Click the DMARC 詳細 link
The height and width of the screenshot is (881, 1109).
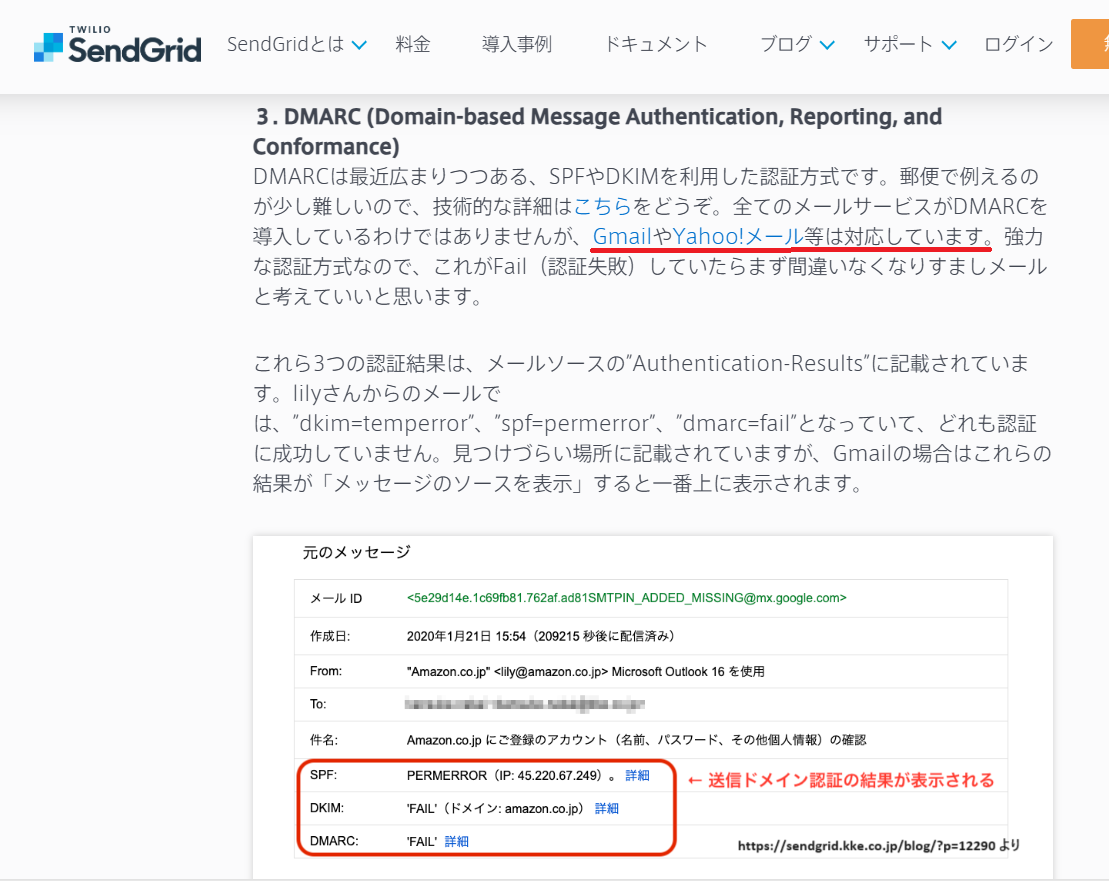pos(457,841)
